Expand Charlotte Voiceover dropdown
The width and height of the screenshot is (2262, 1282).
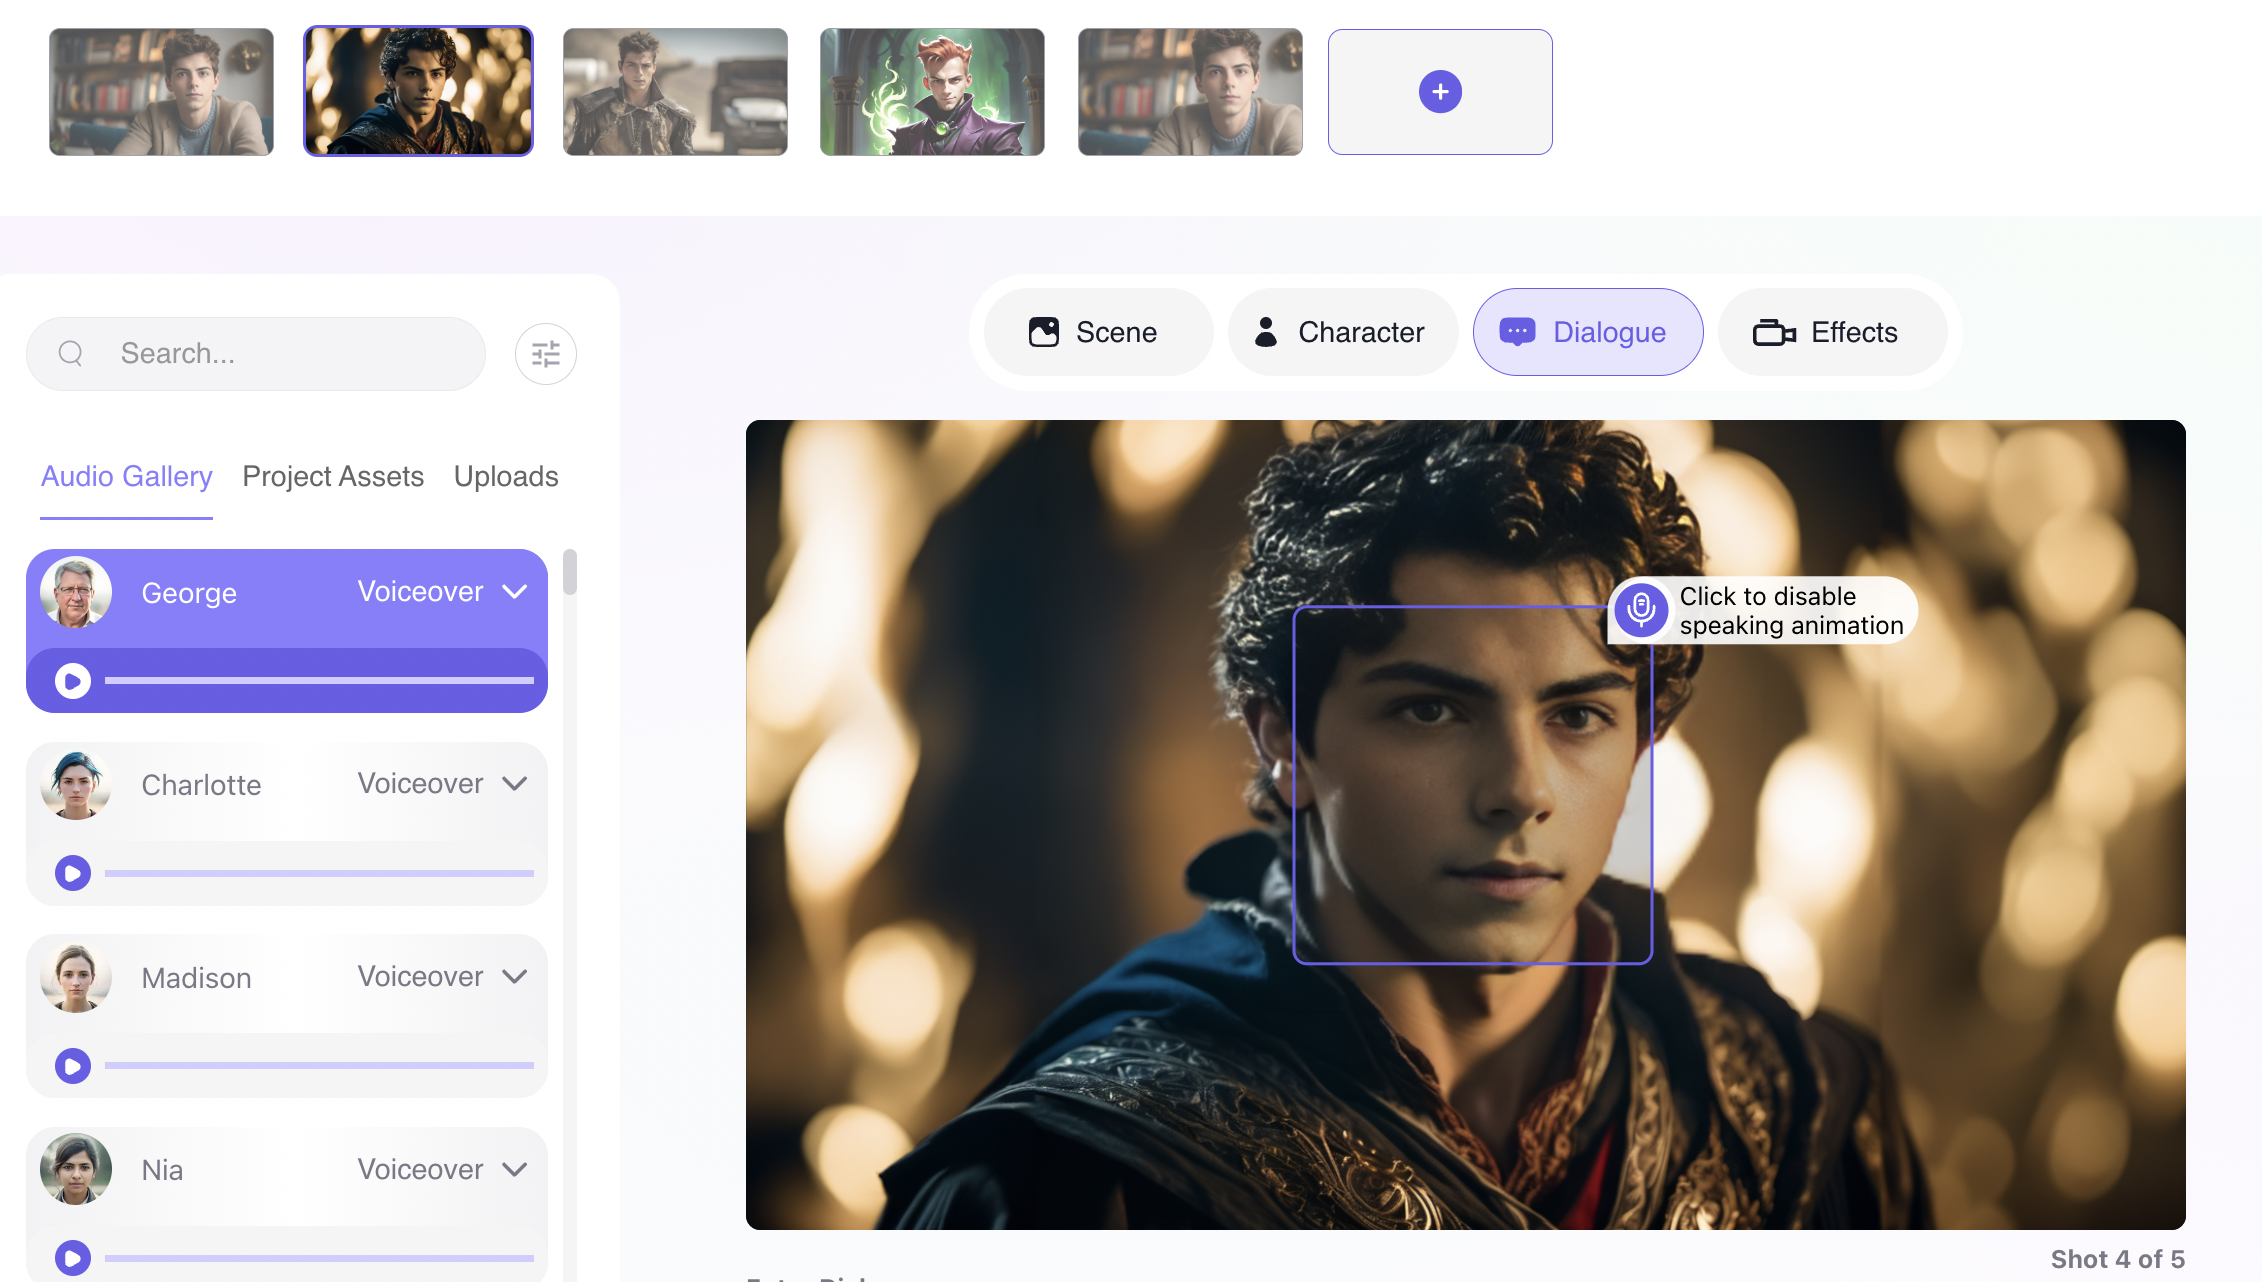515,784
